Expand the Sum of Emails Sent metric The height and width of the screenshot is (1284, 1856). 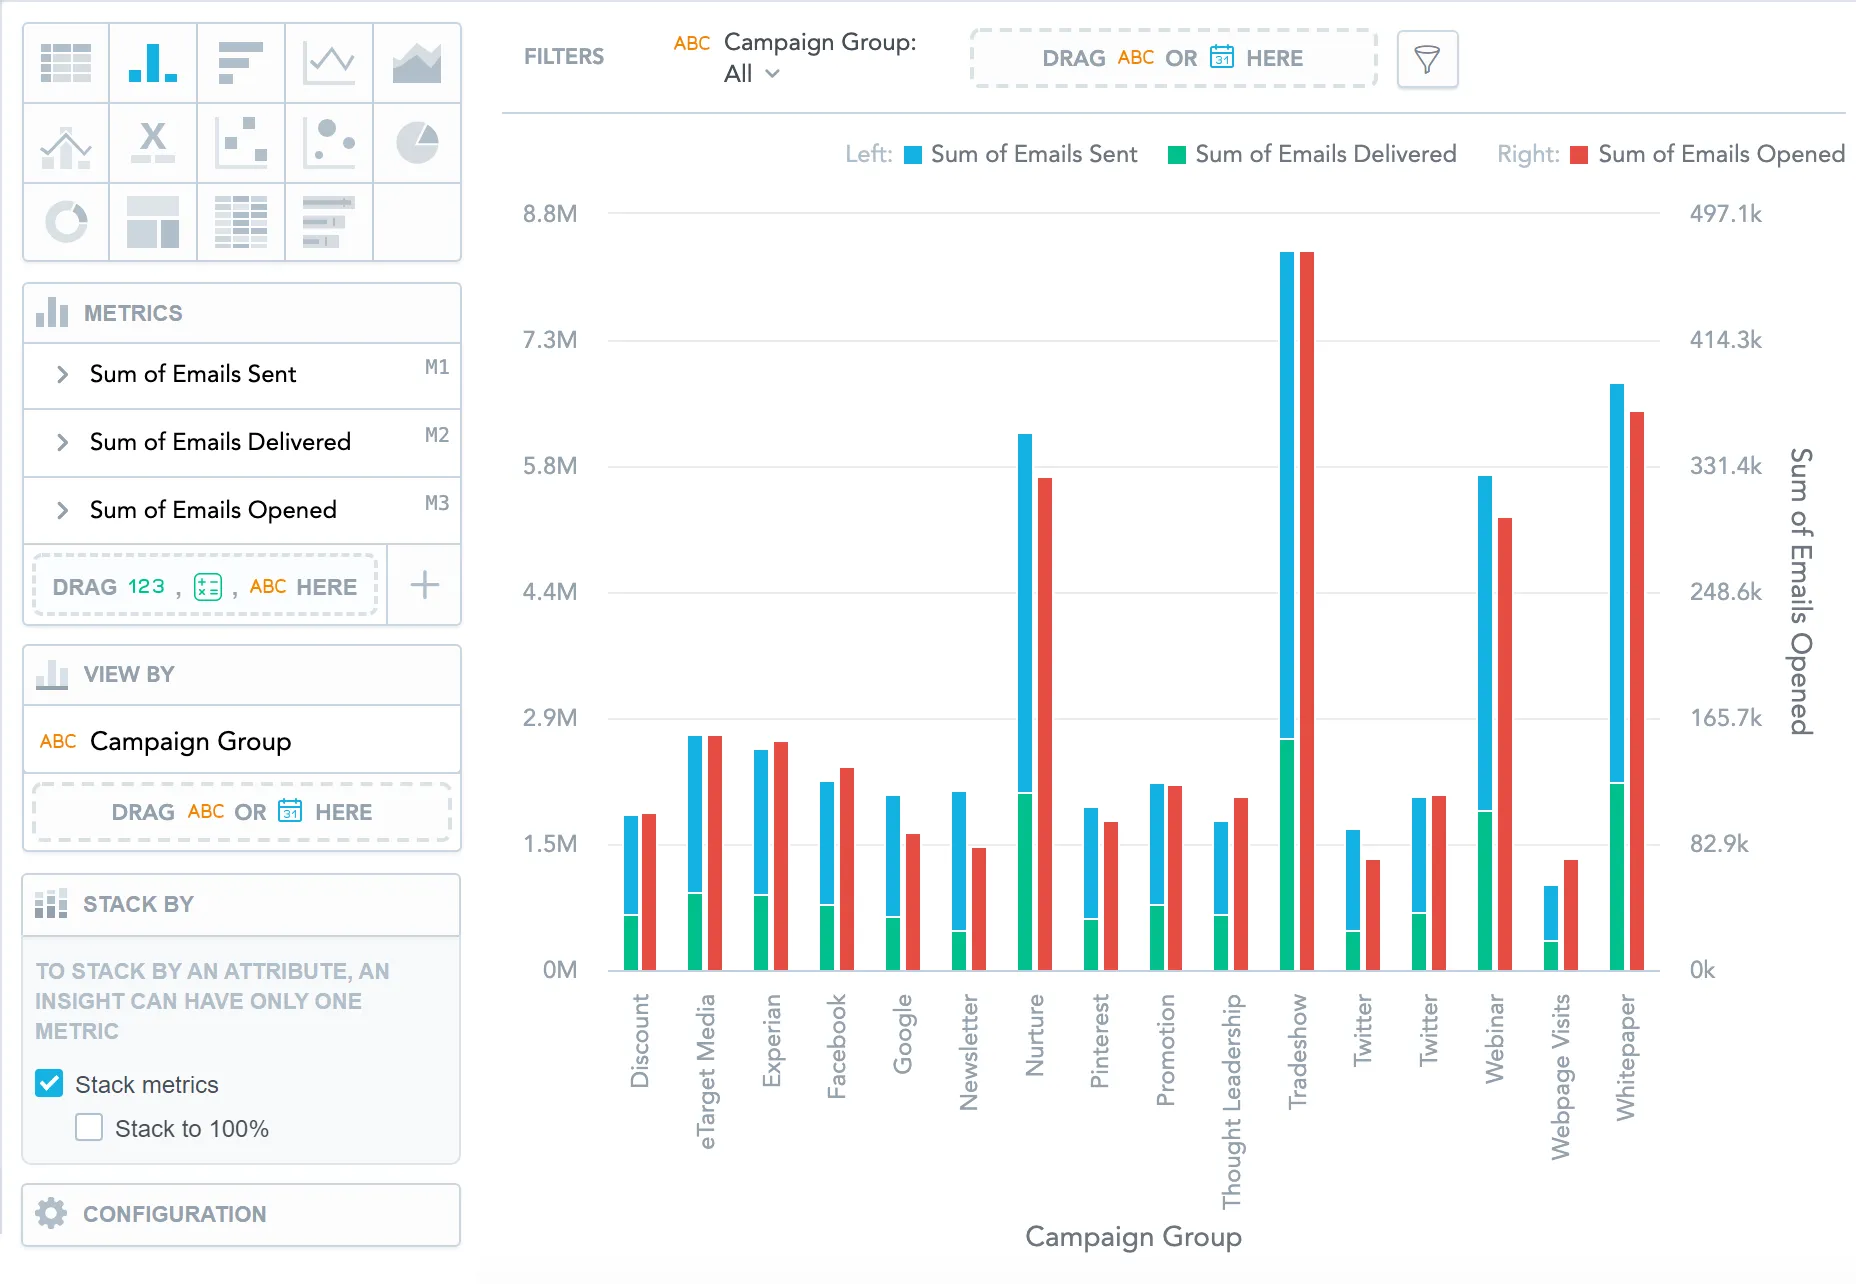[x=61, y=374]
